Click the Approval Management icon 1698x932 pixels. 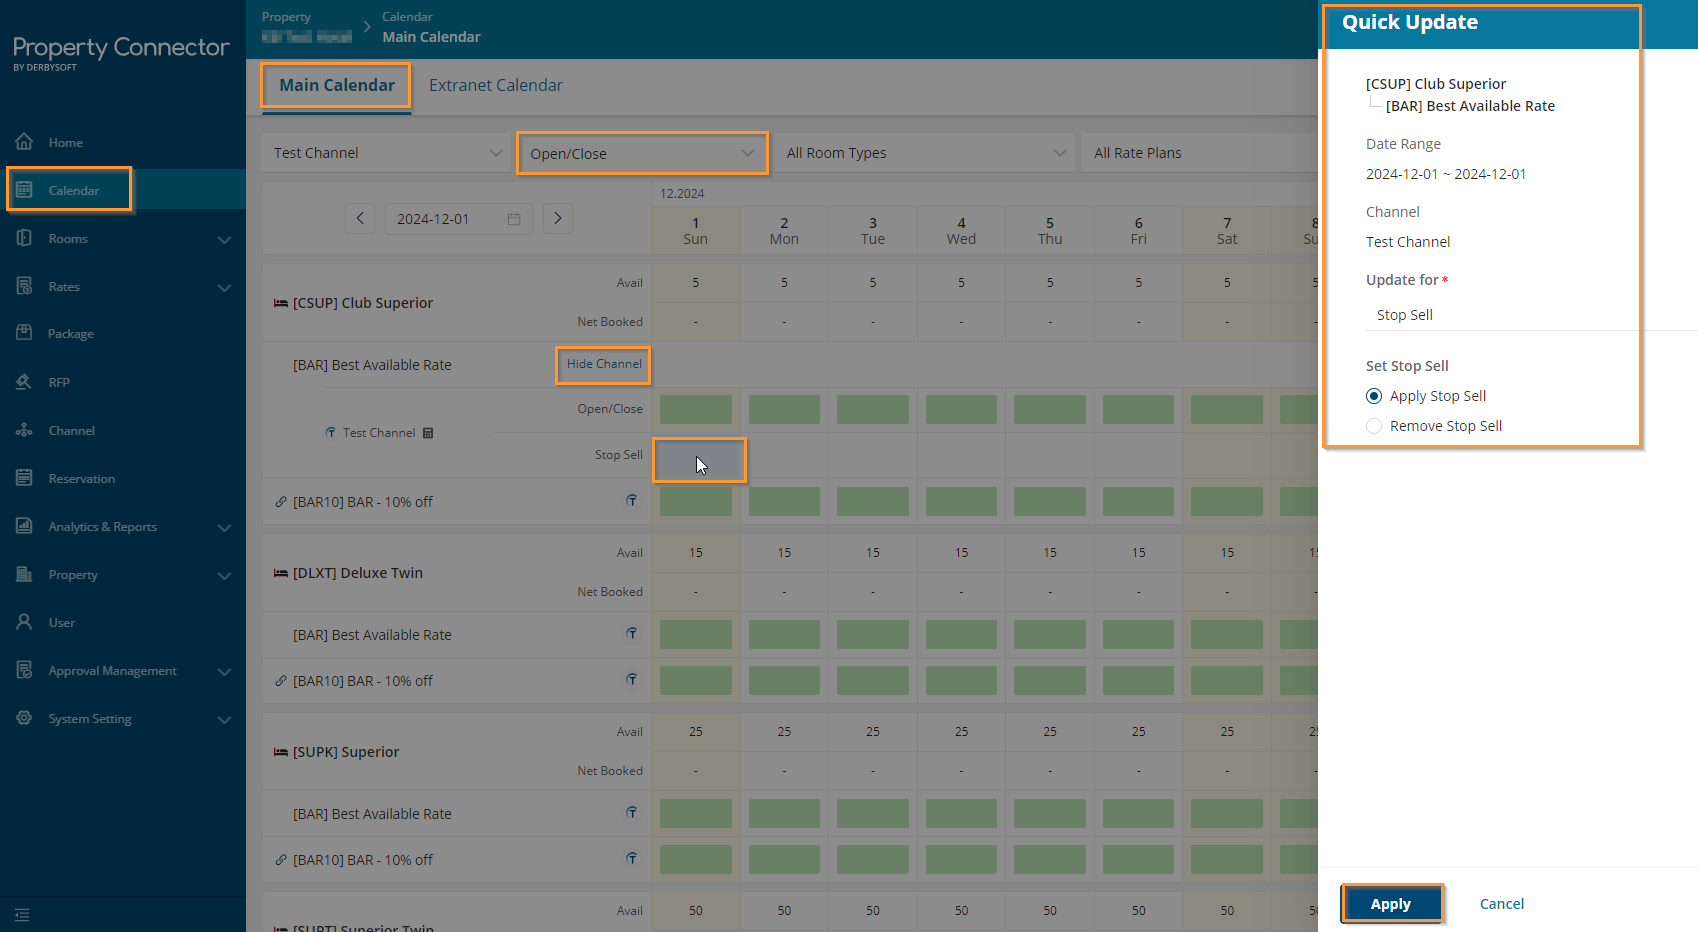click(x=24, y=670)
